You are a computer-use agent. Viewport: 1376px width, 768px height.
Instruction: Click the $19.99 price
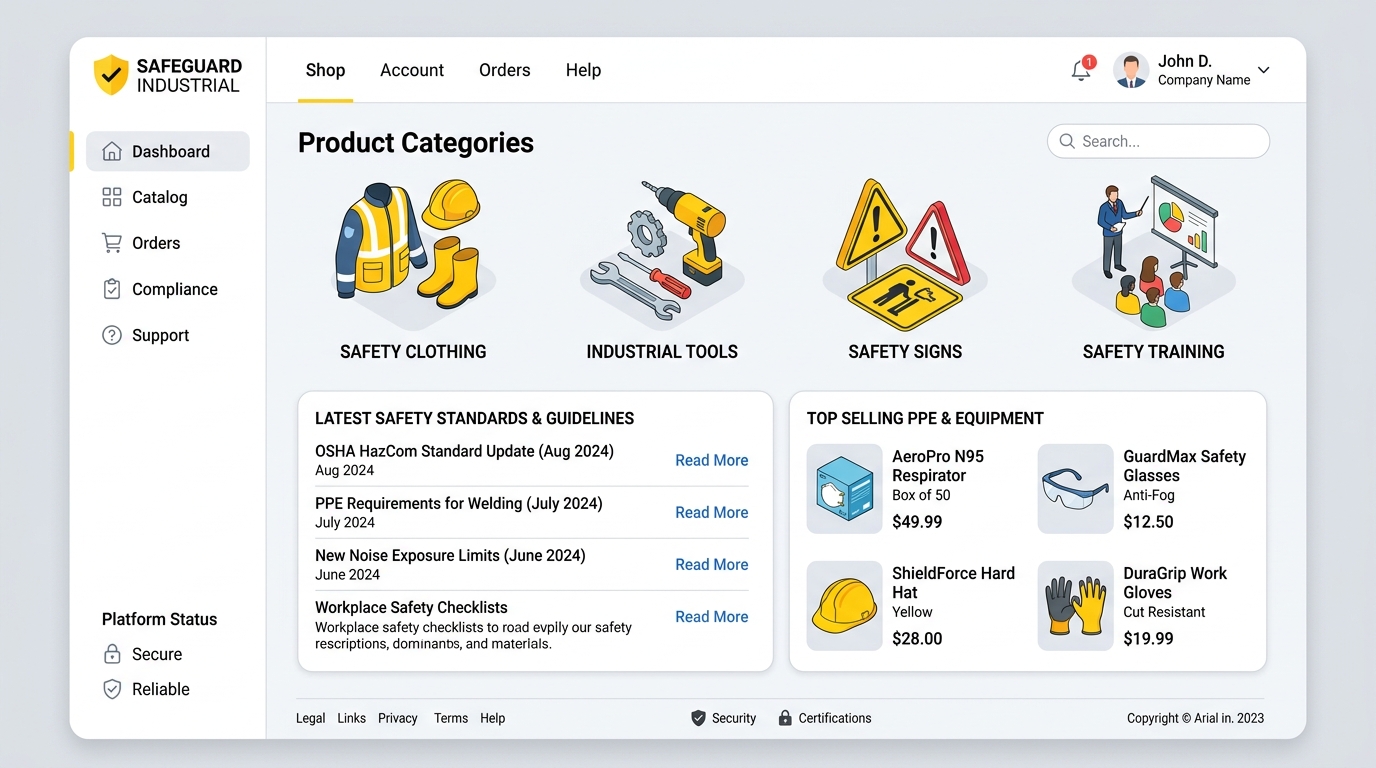pyautogui.click(x=1148, y=639)
